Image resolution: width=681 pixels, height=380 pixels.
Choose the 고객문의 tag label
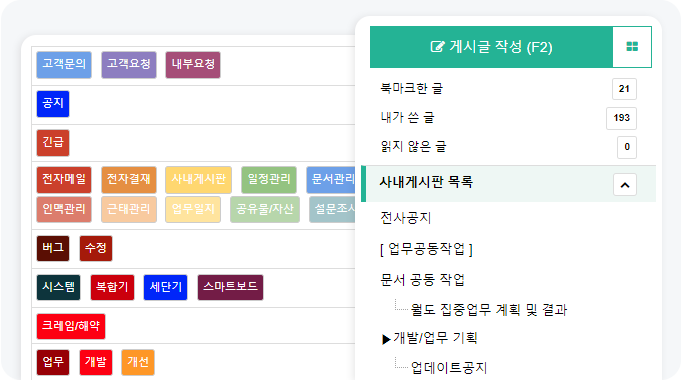click(64, 65)
